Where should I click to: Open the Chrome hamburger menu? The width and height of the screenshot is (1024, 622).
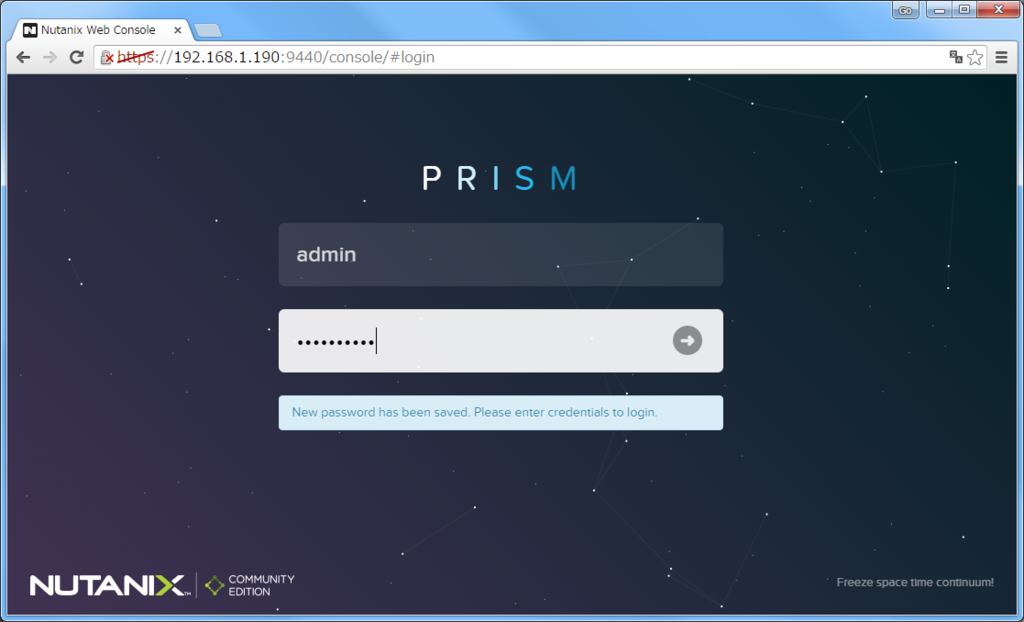(1001, 57)
